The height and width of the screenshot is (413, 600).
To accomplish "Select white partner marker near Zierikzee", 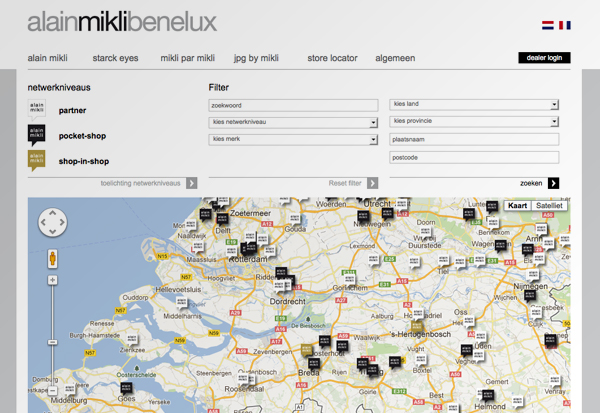I will [x=132, y=339].
